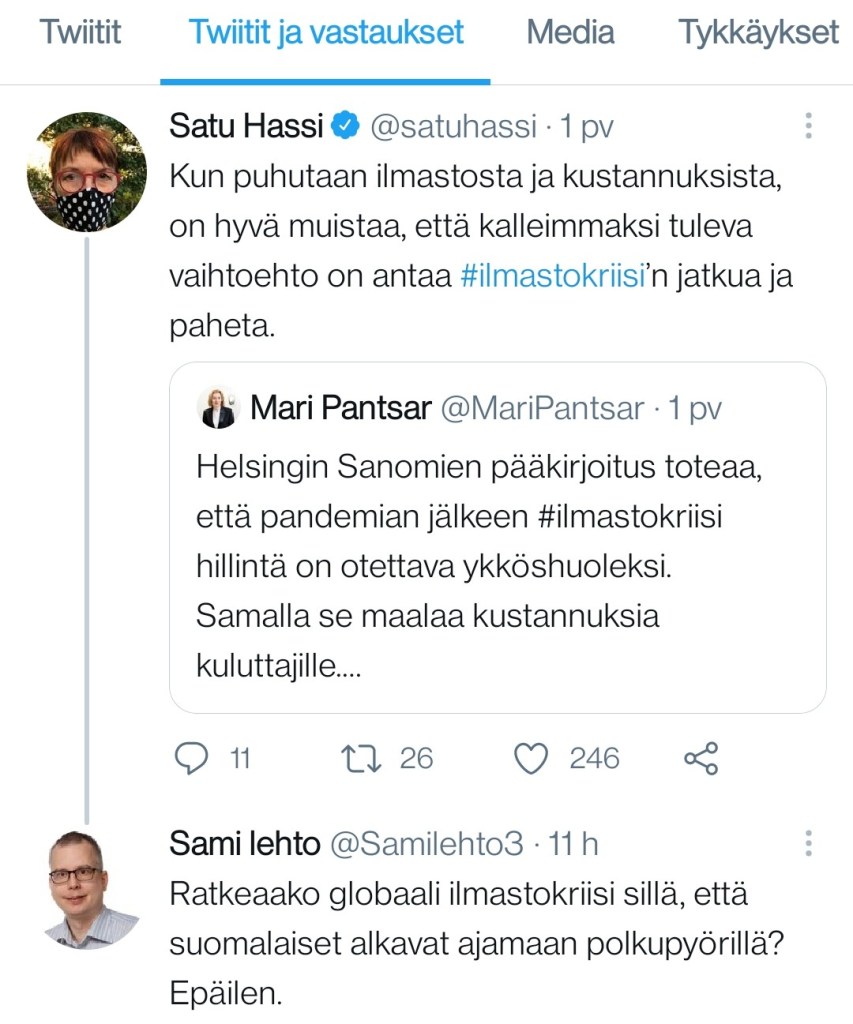Expand the more options menu on Sami Lehto's reply

(x=808, y=844)
